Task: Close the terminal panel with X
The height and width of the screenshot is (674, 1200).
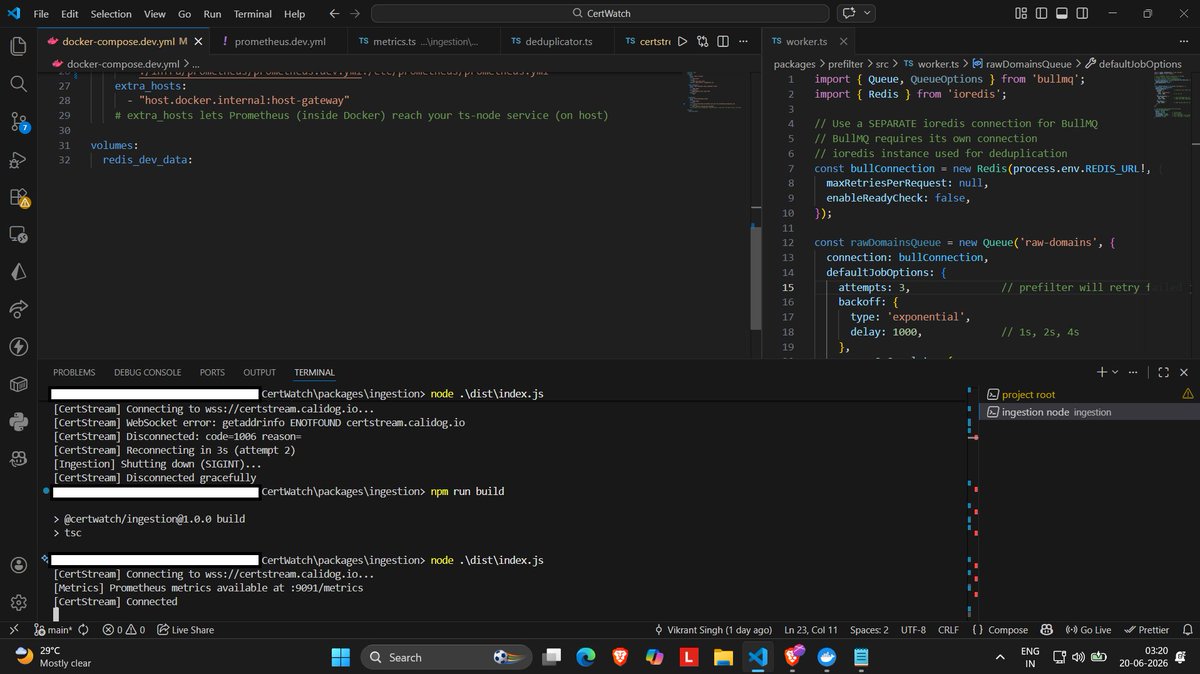Action: point(1185,372)
